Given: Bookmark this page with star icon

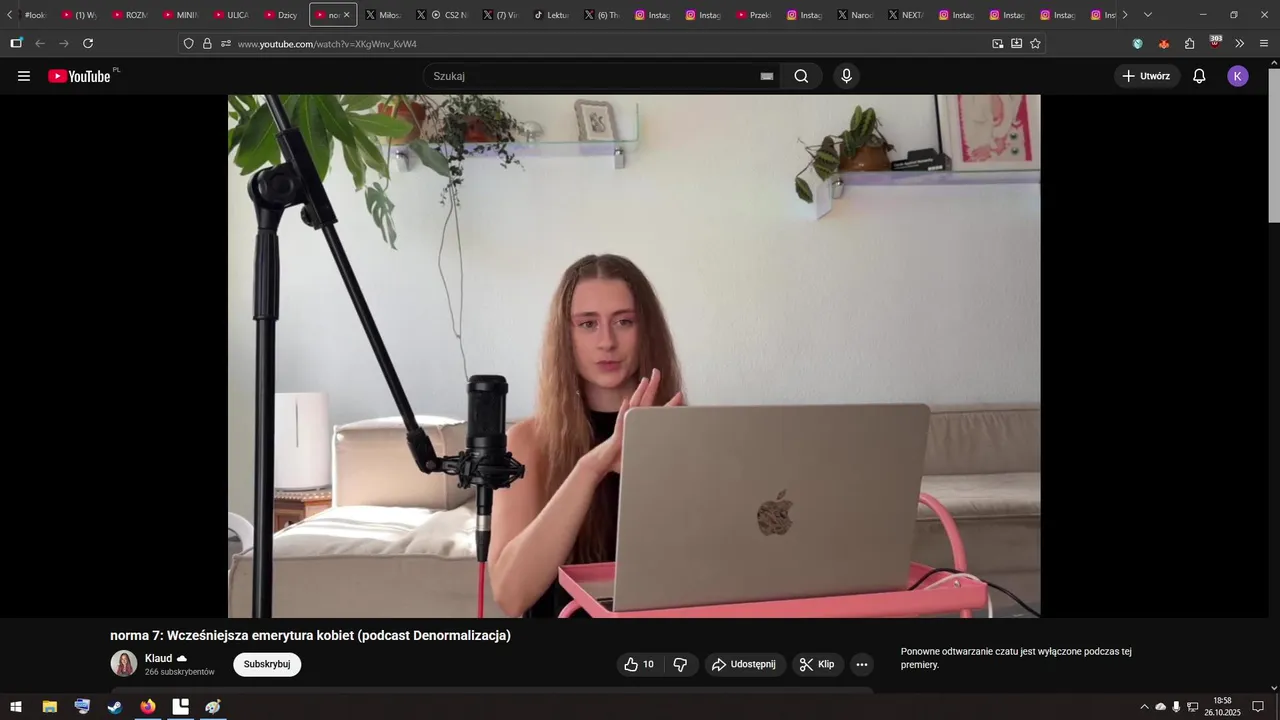Looking at the screenshot, I should [1035, 43].
